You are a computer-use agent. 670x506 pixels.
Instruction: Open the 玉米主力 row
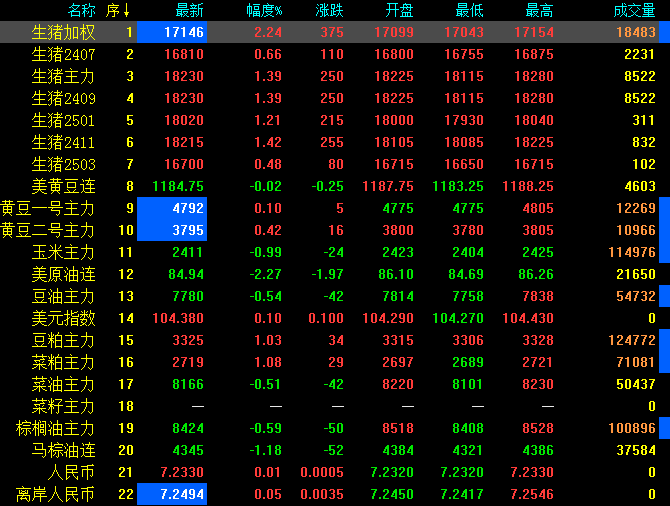tap(335, 252)
